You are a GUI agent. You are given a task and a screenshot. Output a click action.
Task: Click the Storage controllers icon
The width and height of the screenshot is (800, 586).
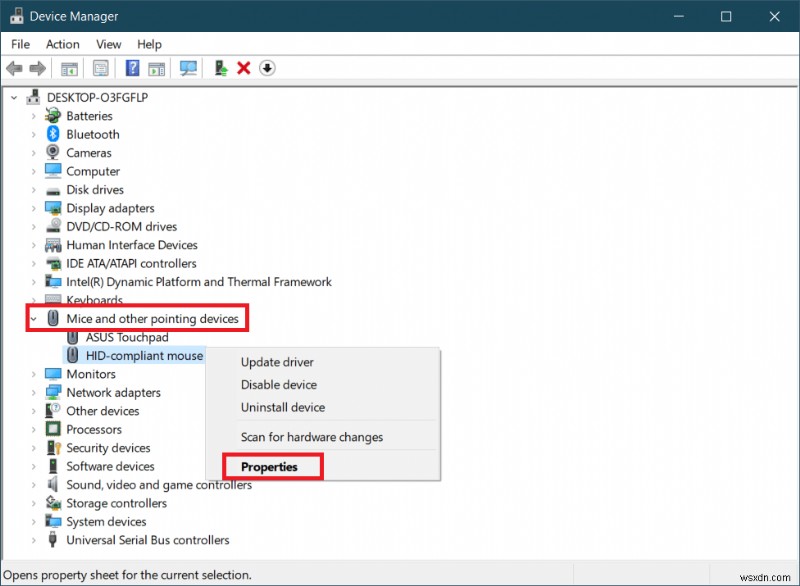click(x=53, y=503)
